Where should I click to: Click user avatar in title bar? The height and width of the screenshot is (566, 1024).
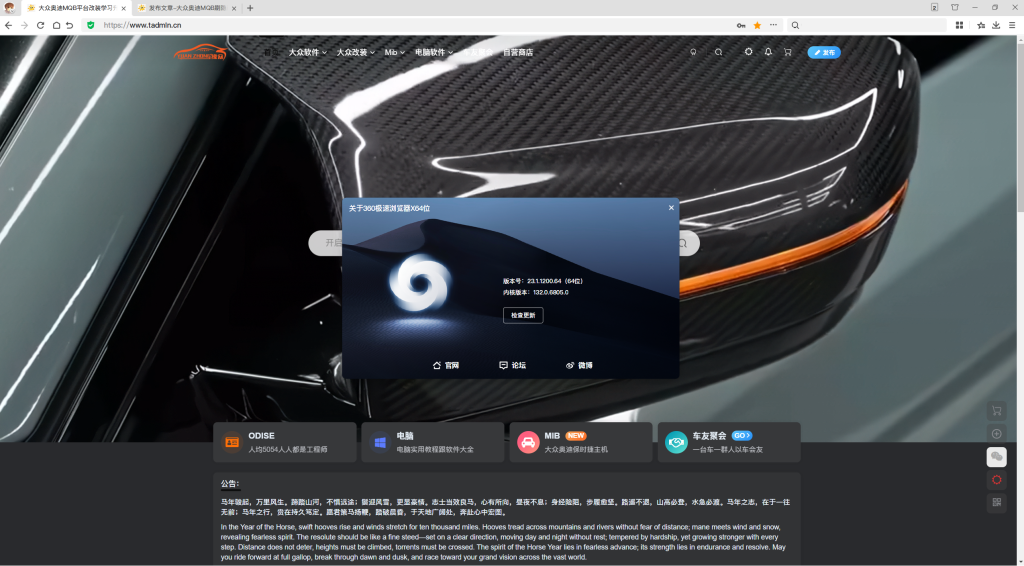(9, 8)
